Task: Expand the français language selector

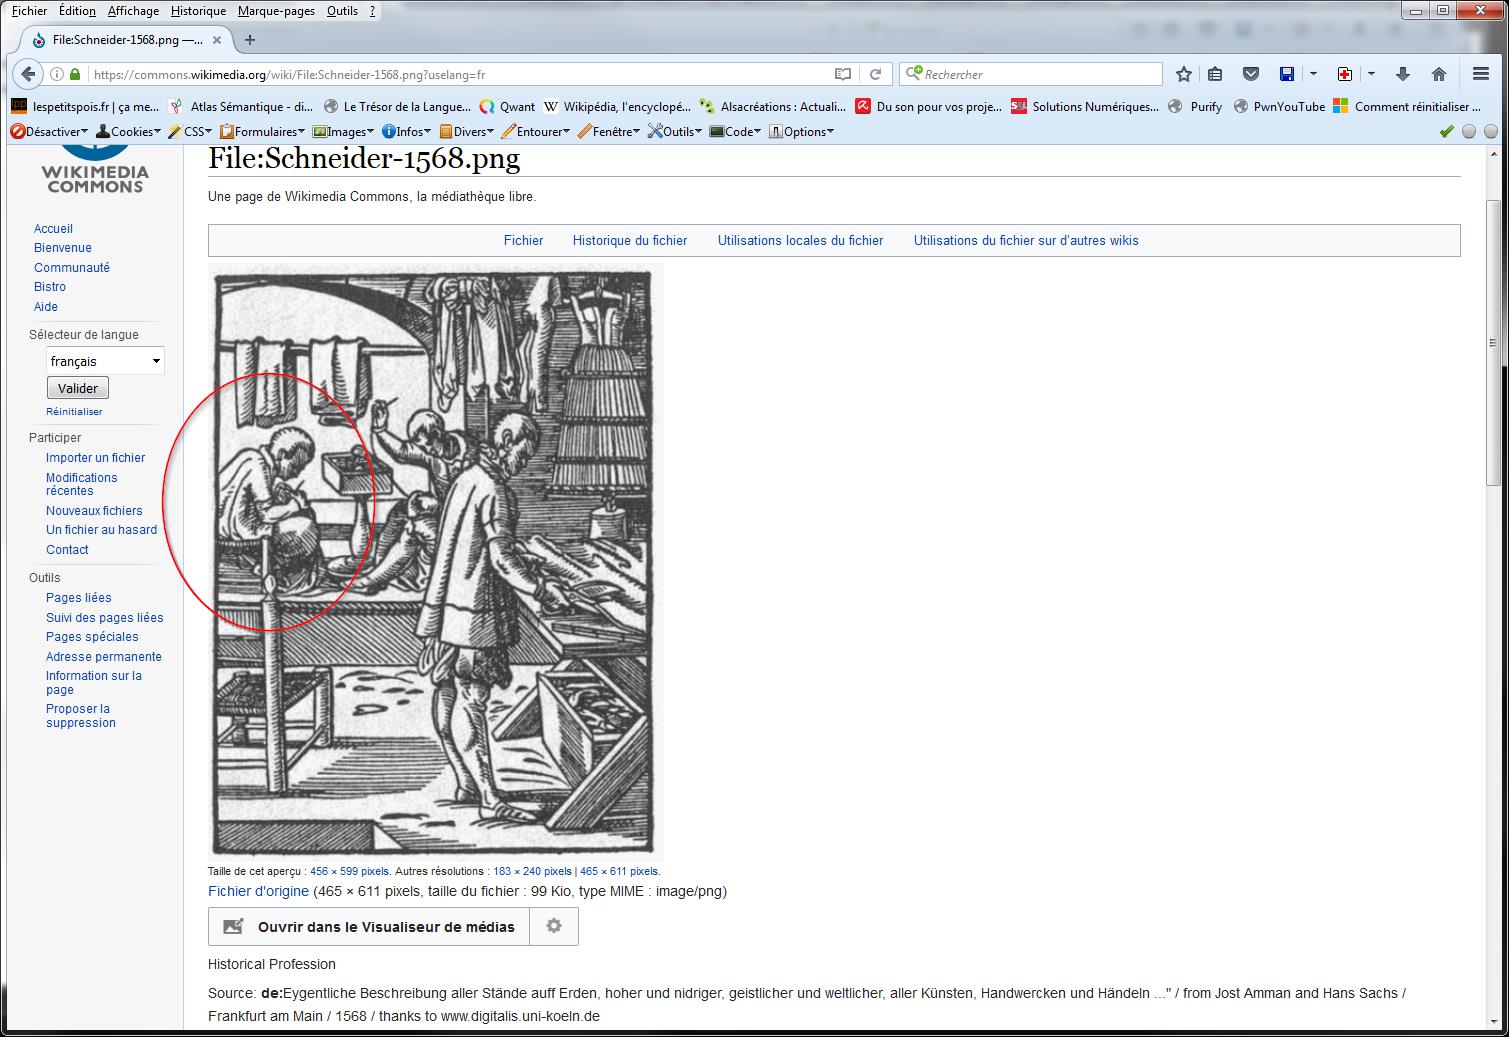Action: (x=105, y=361)
